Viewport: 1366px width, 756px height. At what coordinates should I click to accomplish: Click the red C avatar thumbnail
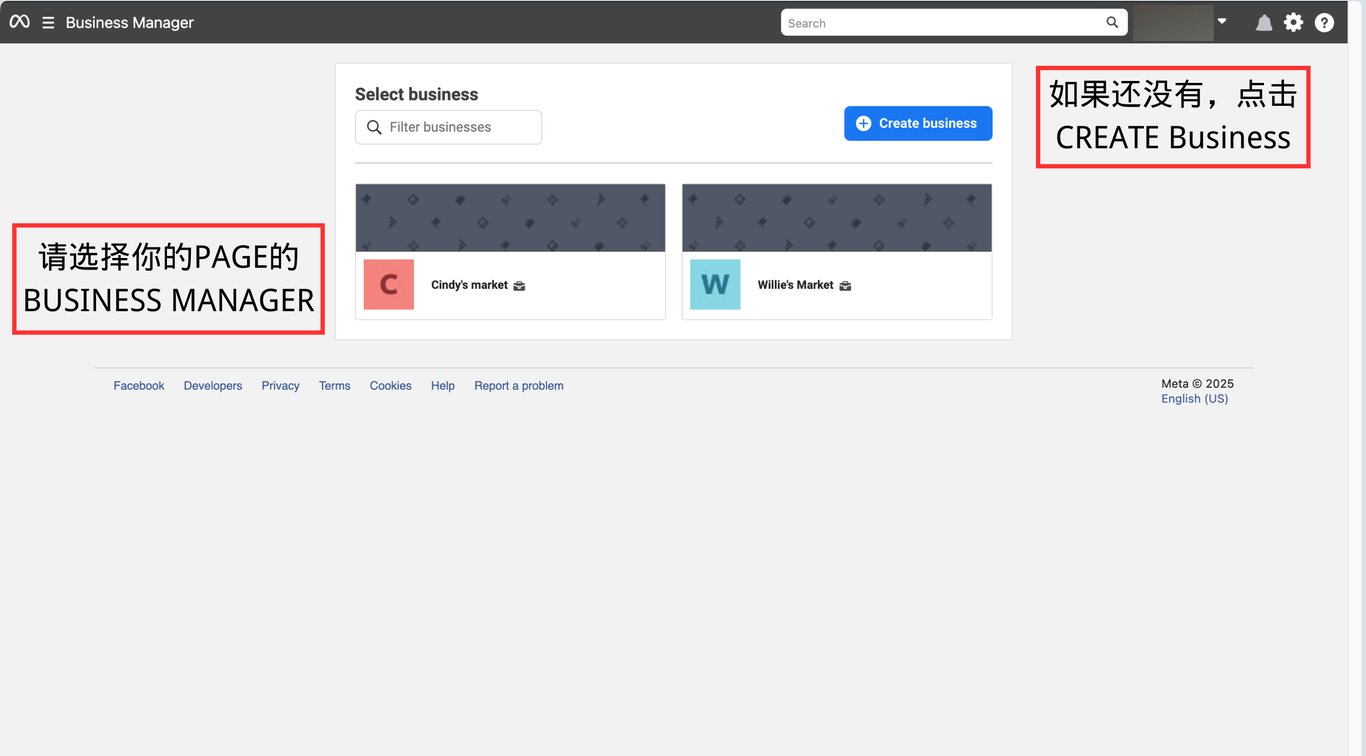[389, 285]
